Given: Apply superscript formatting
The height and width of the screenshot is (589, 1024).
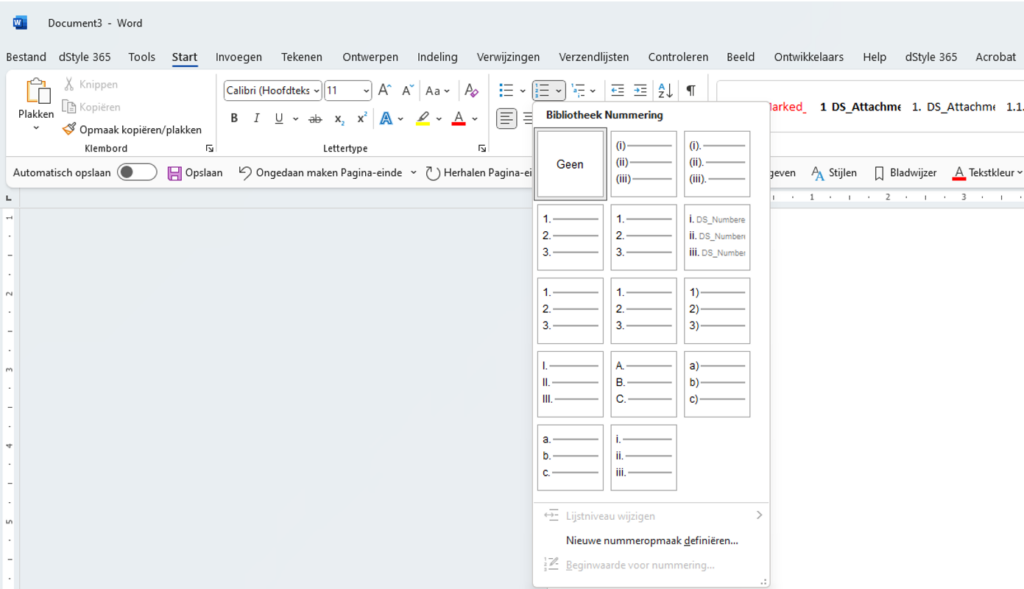Looking at the screenshot, I should tap(361, 118).
